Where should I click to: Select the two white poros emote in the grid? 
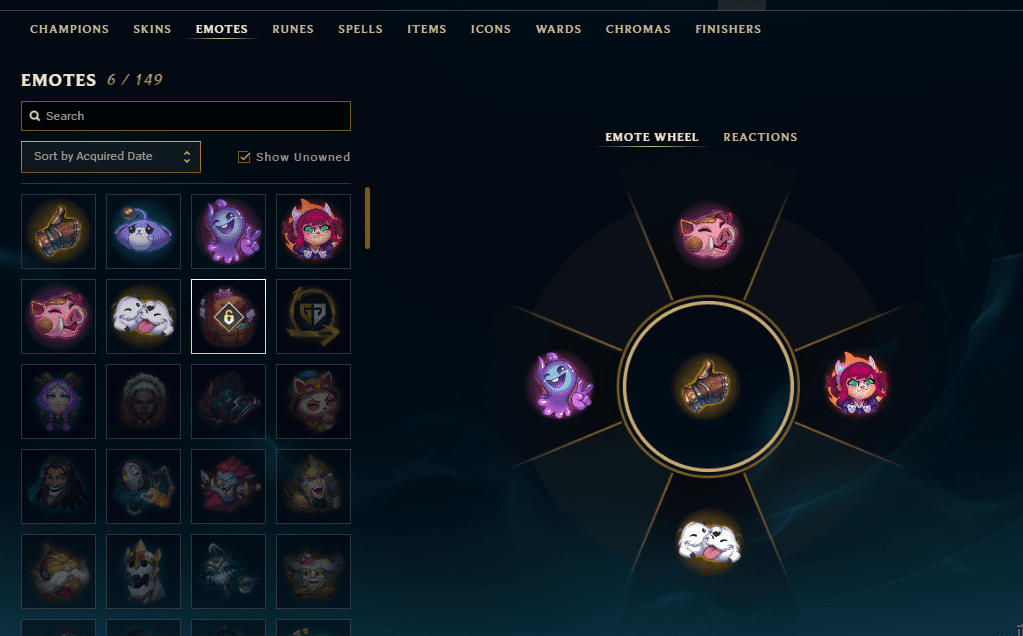pos(144,316)
